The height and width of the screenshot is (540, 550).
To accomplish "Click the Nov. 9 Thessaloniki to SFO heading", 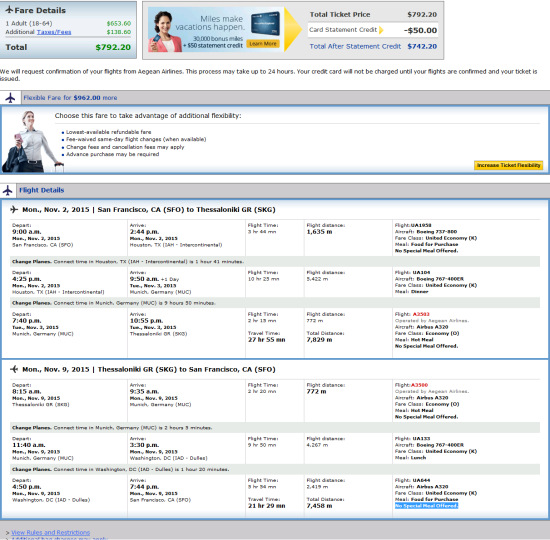I will click(149, 369).
